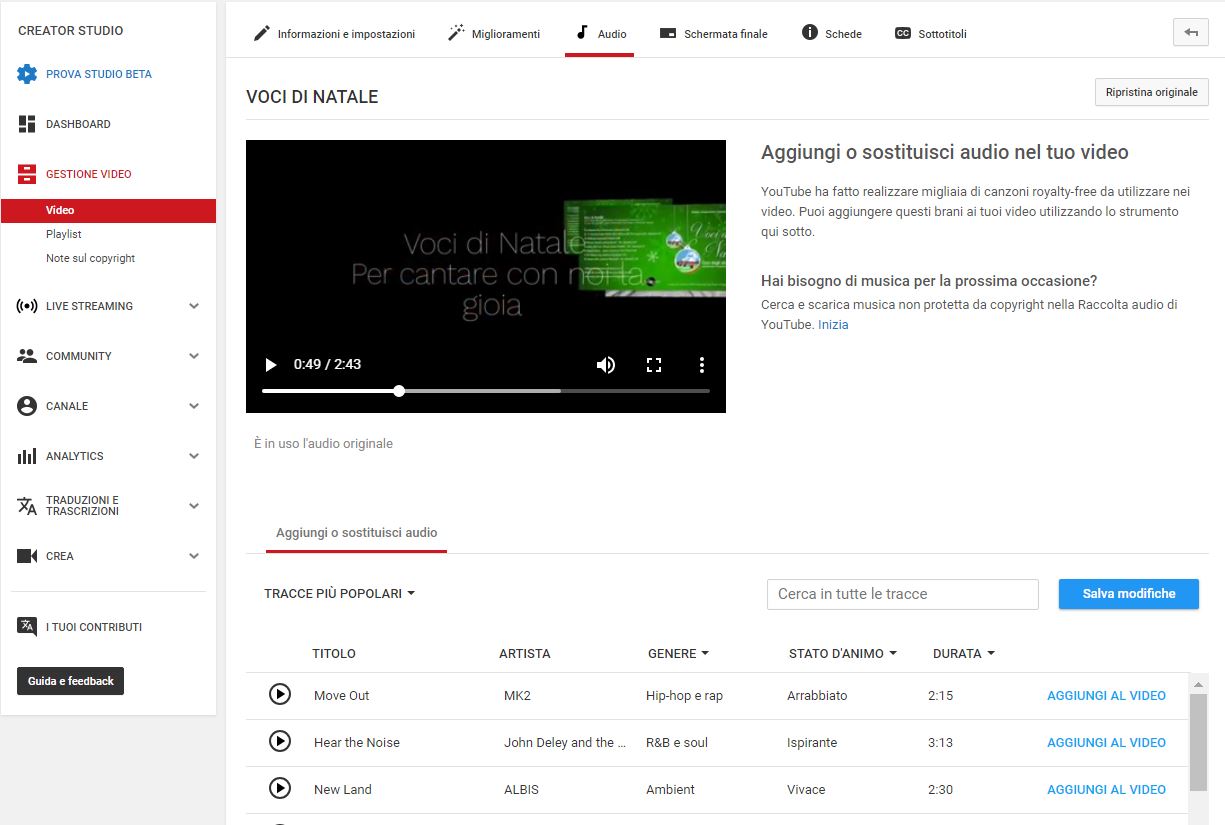Click the pencil icon for Informazioni e impostazioni
Image resolution: width=1225 pixels, height=825 pixels.
point(262,33)
